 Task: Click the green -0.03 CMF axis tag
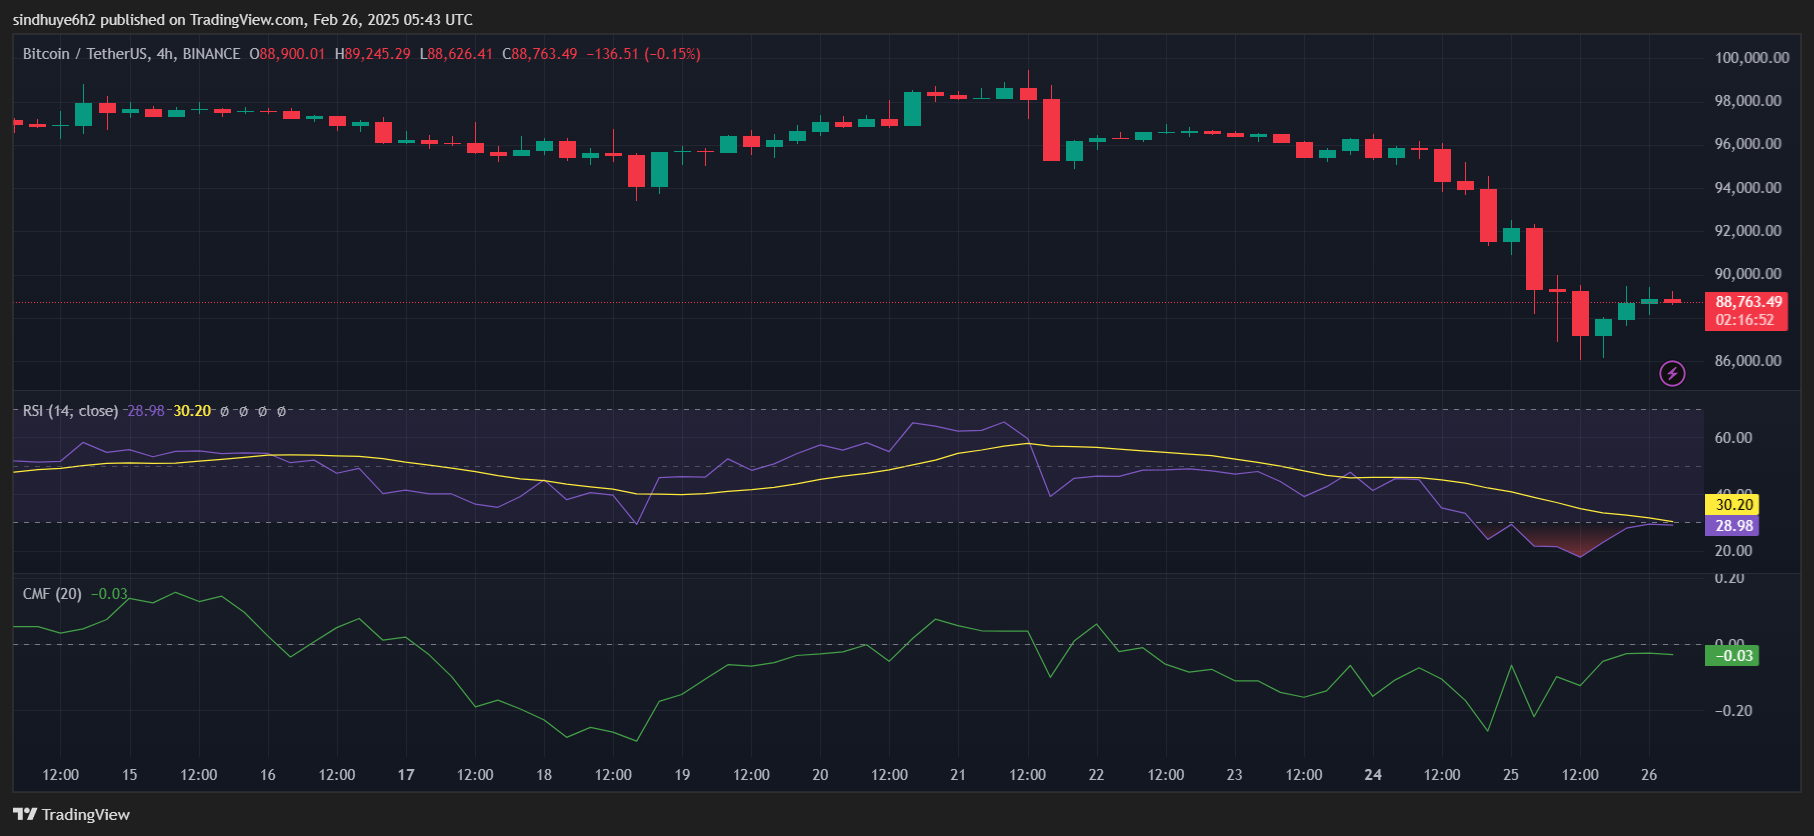click(x=1733, y=656)
